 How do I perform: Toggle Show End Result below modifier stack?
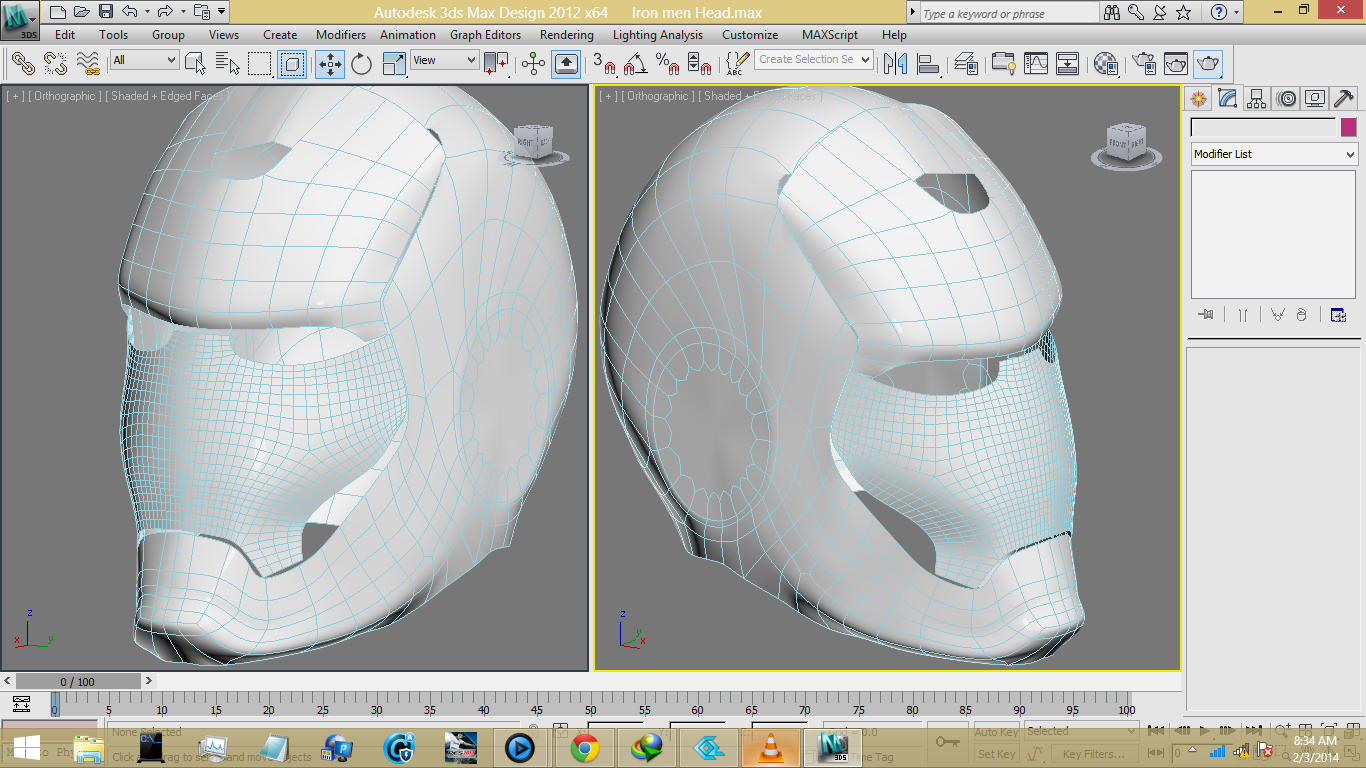(x=1242, y=314)
